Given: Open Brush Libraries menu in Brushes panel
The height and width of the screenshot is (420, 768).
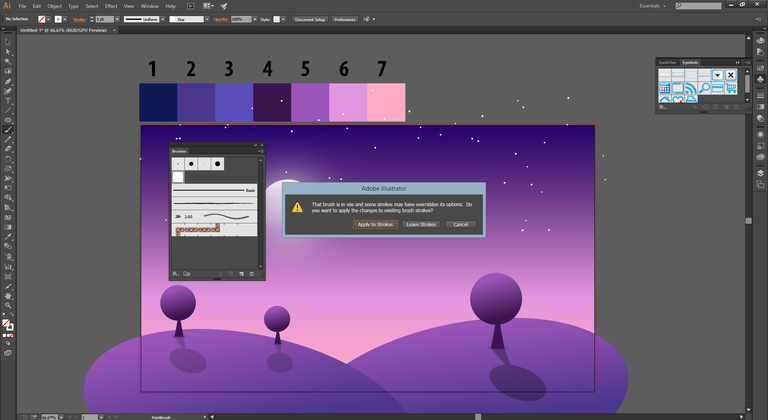Looking at the screenshot, I should pyautogui.click(x=175, y=274).
